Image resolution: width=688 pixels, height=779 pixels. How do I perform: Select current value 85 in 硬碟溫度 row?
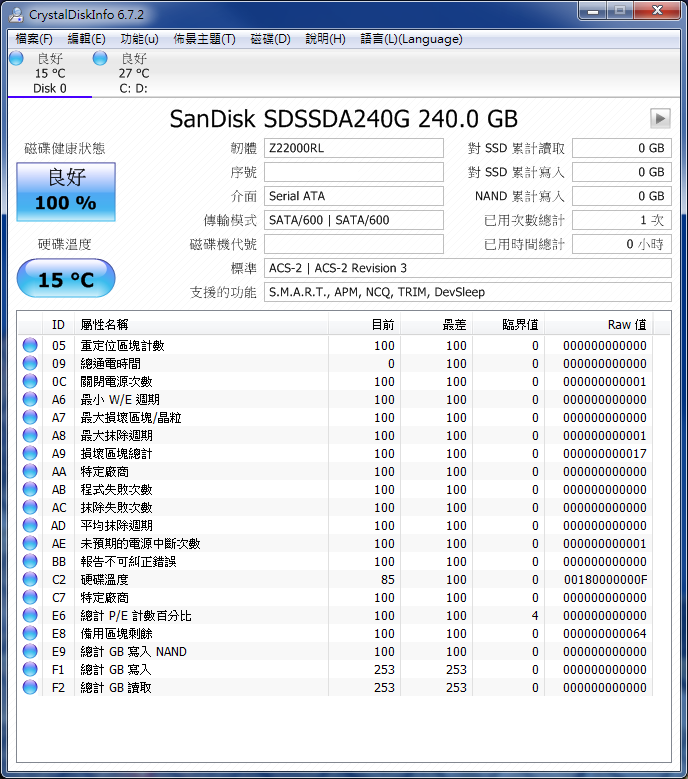pyautogui.click(x=387, y=580)
